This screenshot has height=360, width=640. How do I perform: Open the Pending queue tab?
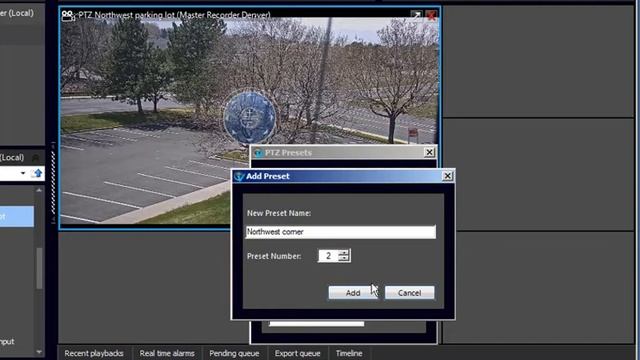tap(234, 353)
